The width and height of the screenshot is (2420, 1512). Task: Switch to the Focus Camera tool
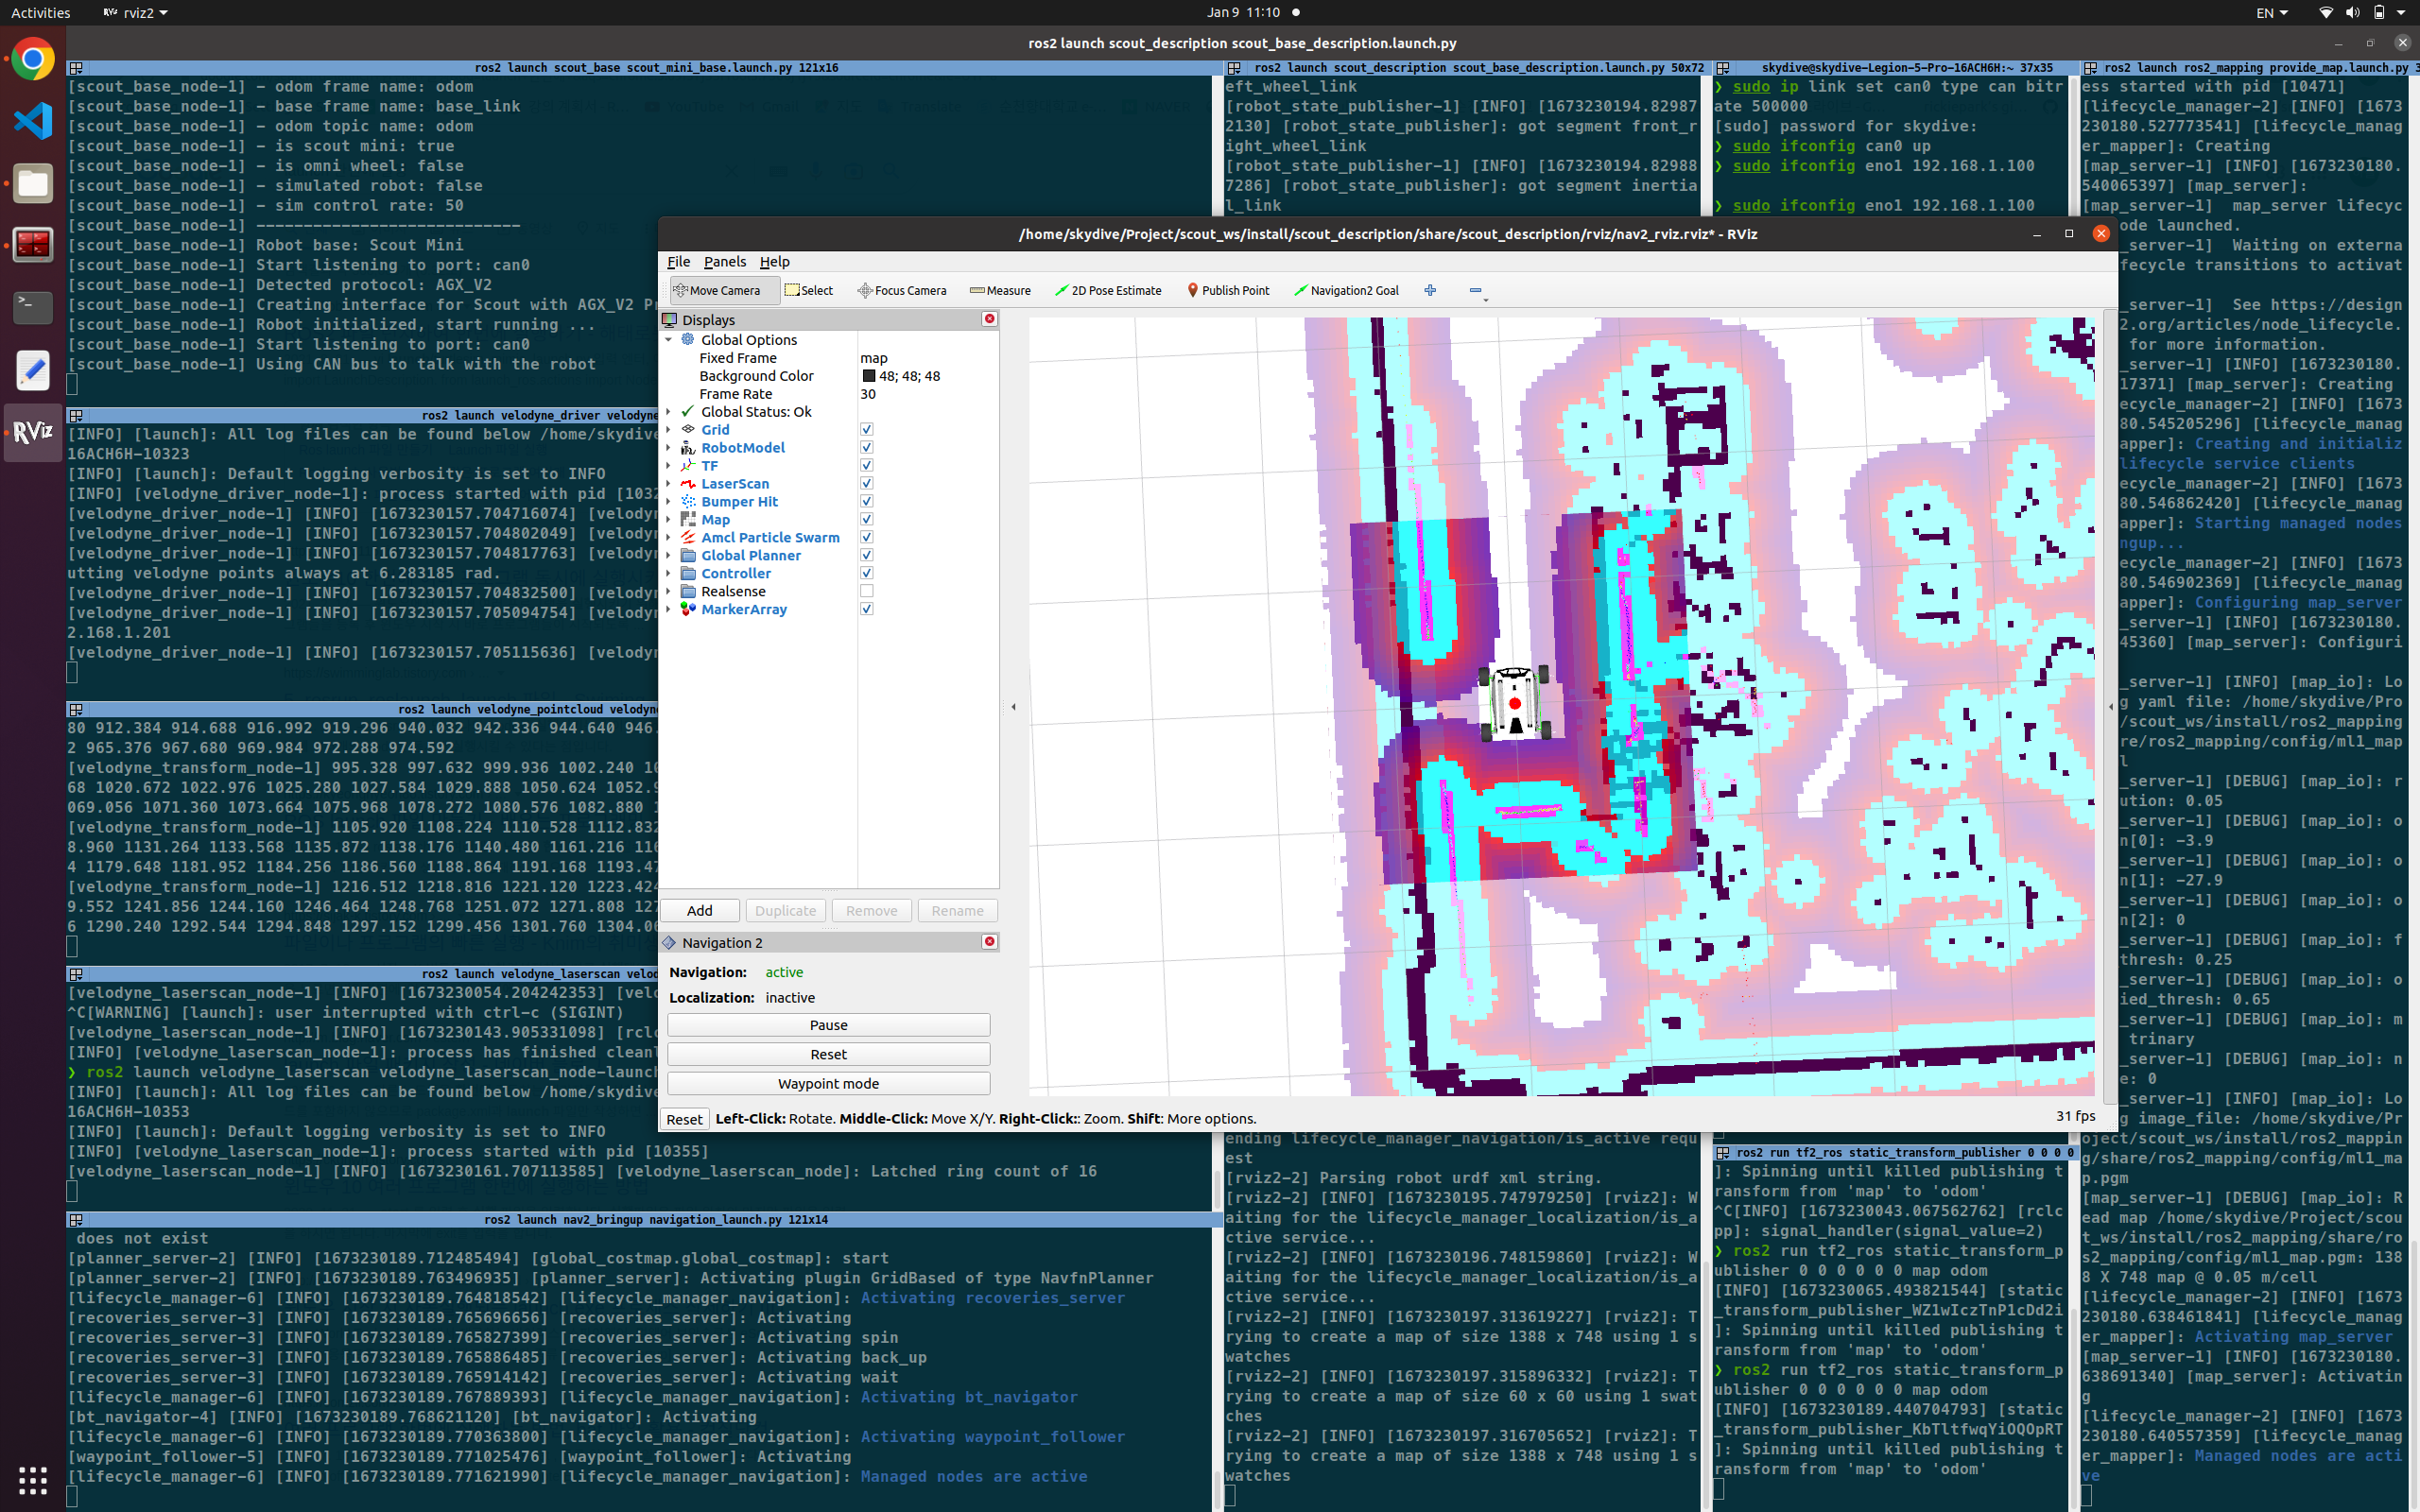tap(902, 290)
